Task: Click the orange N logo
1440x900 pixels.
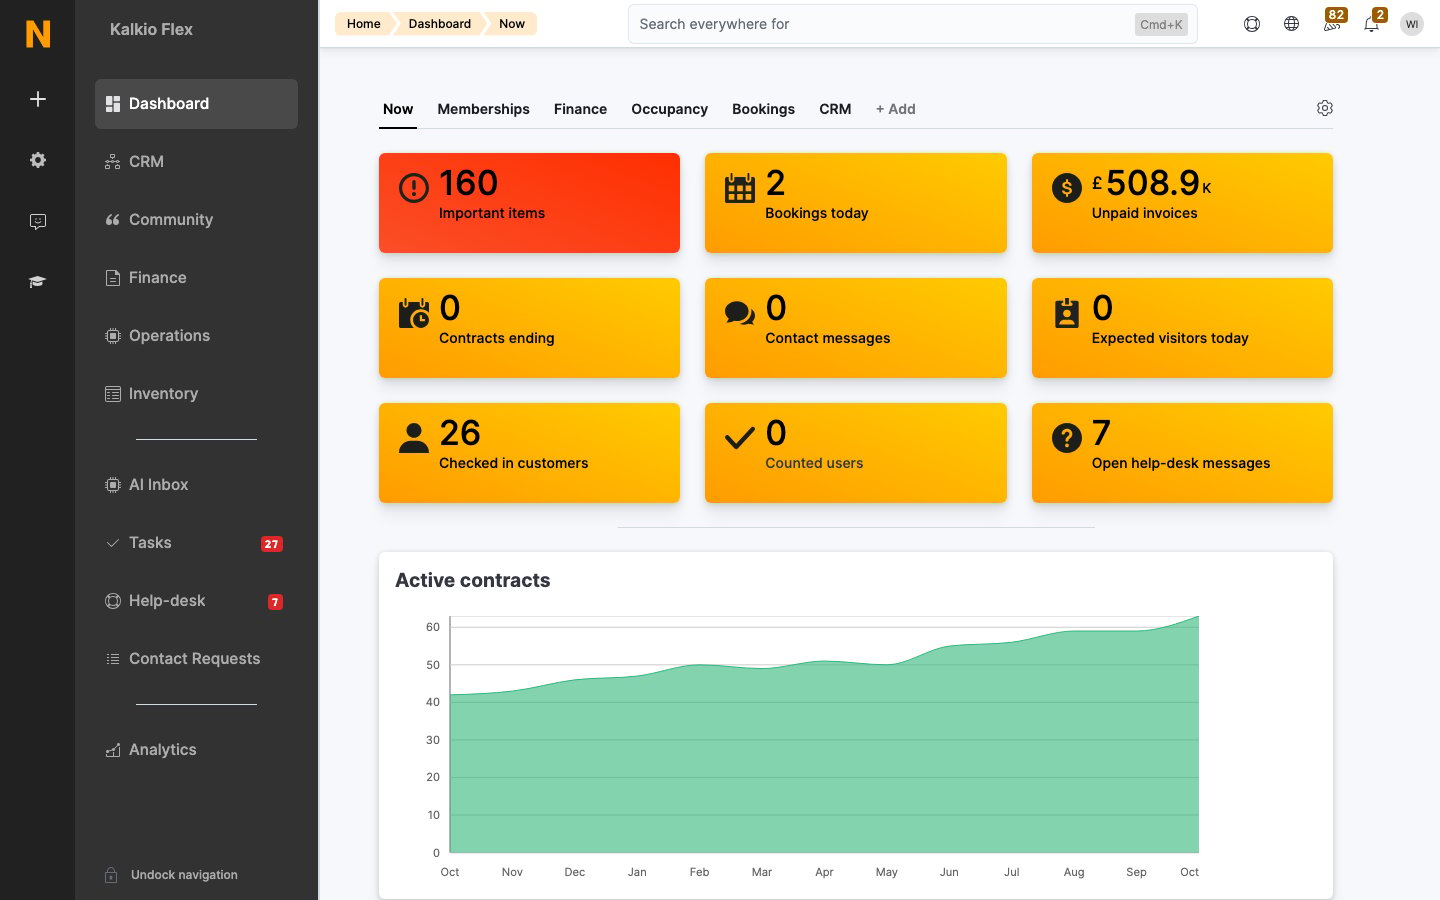Action: (x=38, y=33)
